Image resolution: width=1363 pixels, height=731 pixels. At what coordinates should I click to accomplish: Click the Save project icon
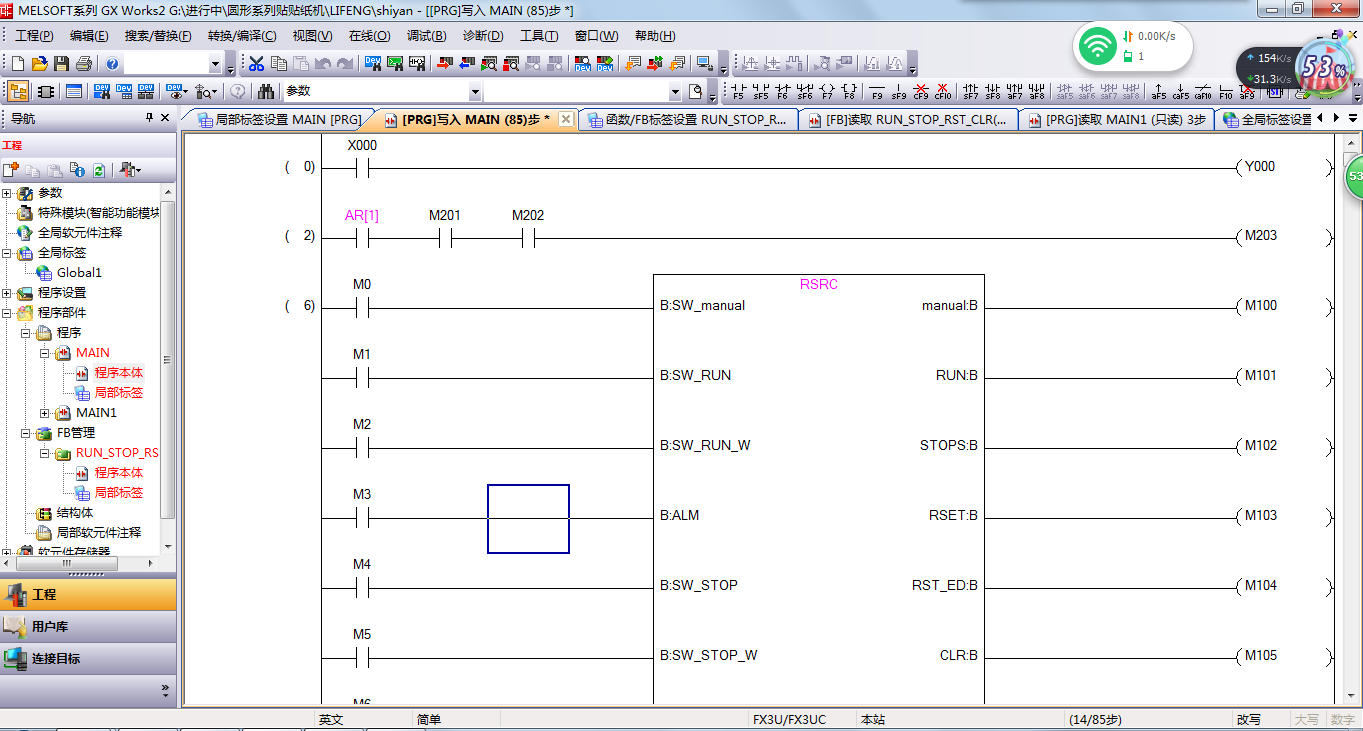(61, 64)
